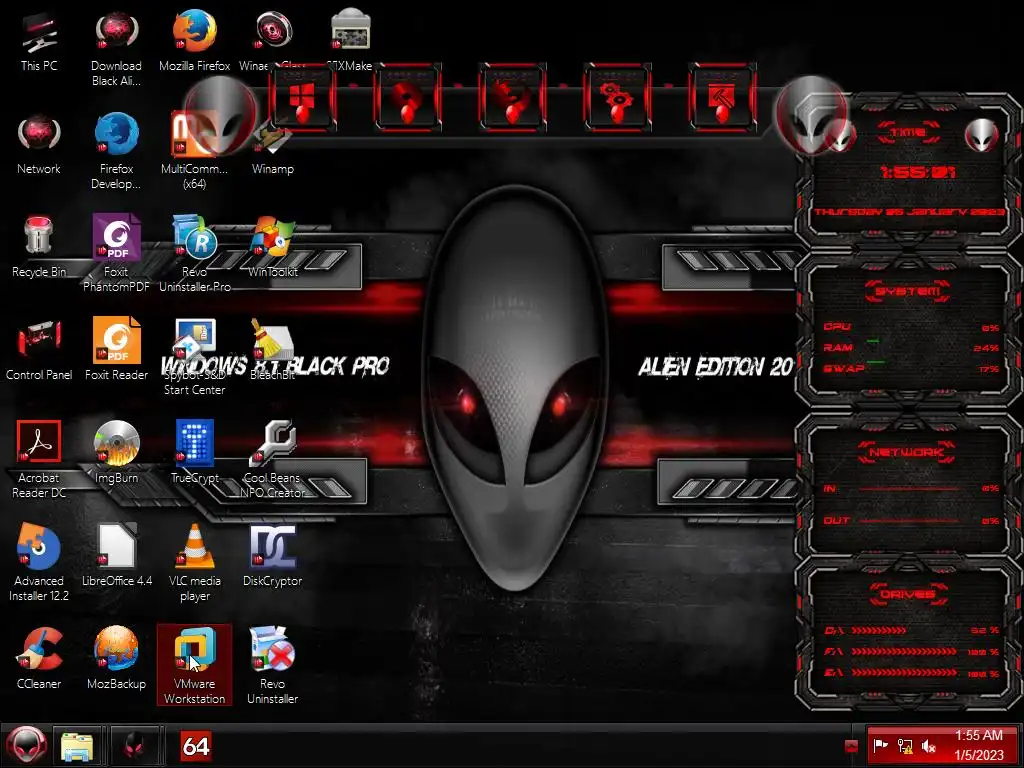Open Control Panel from the desktop
The width and height of the screenshot is (1024, 768).
tap(39, 349)
